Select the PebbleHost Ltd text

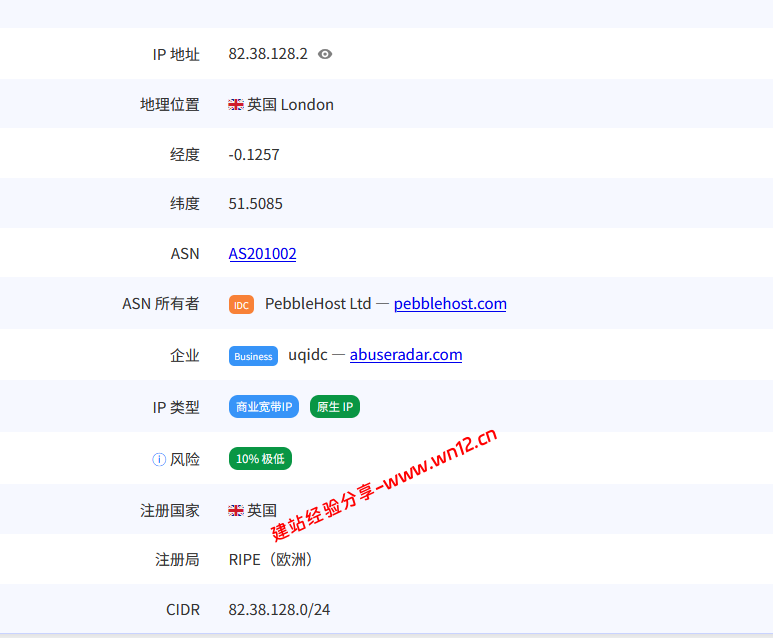pos(318,304)
